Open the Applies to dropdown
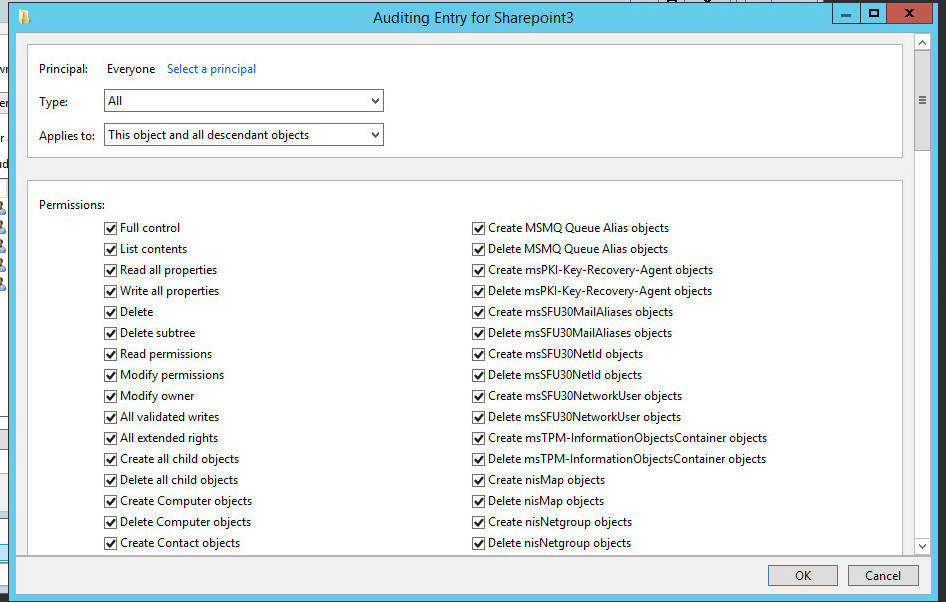The width and height of the screenshot is (946, 602). (x=243, y=135)
